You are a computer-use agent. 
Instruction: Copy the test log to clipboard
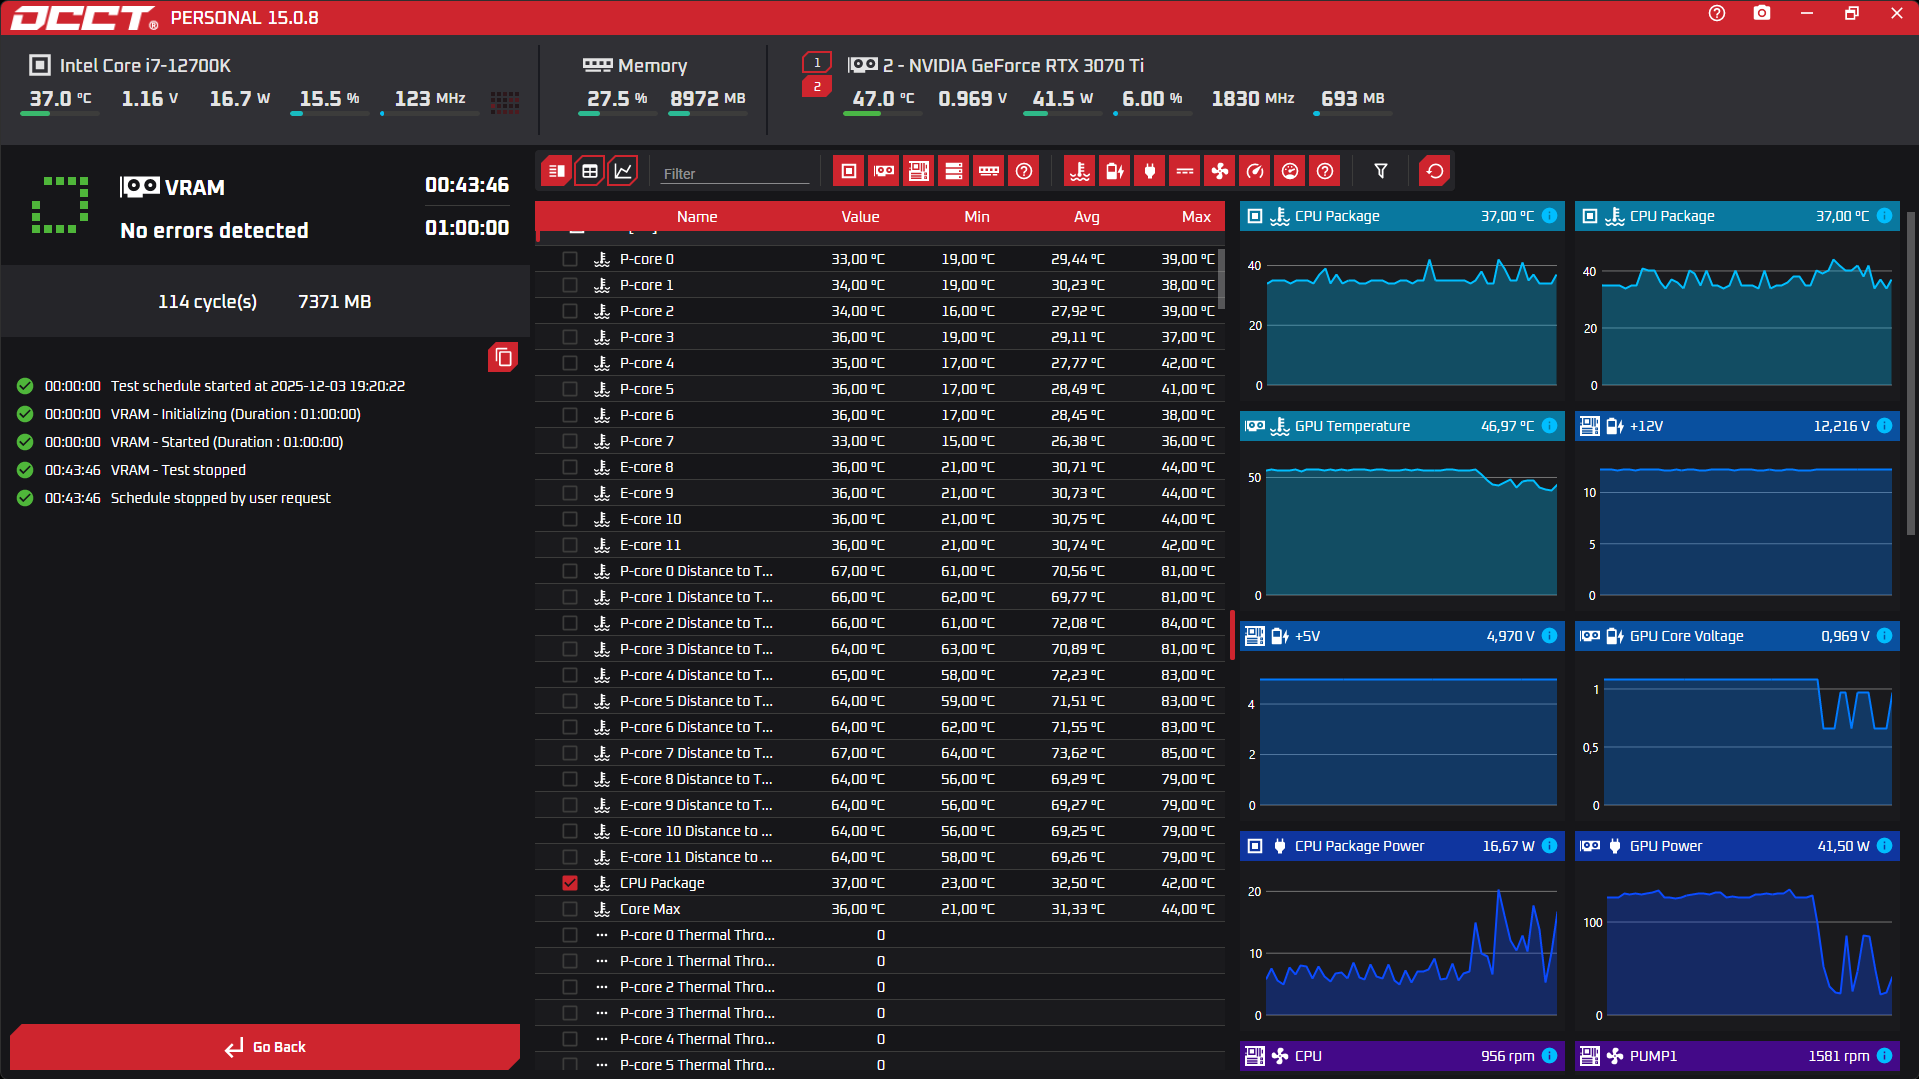click(x=503, y=357)
